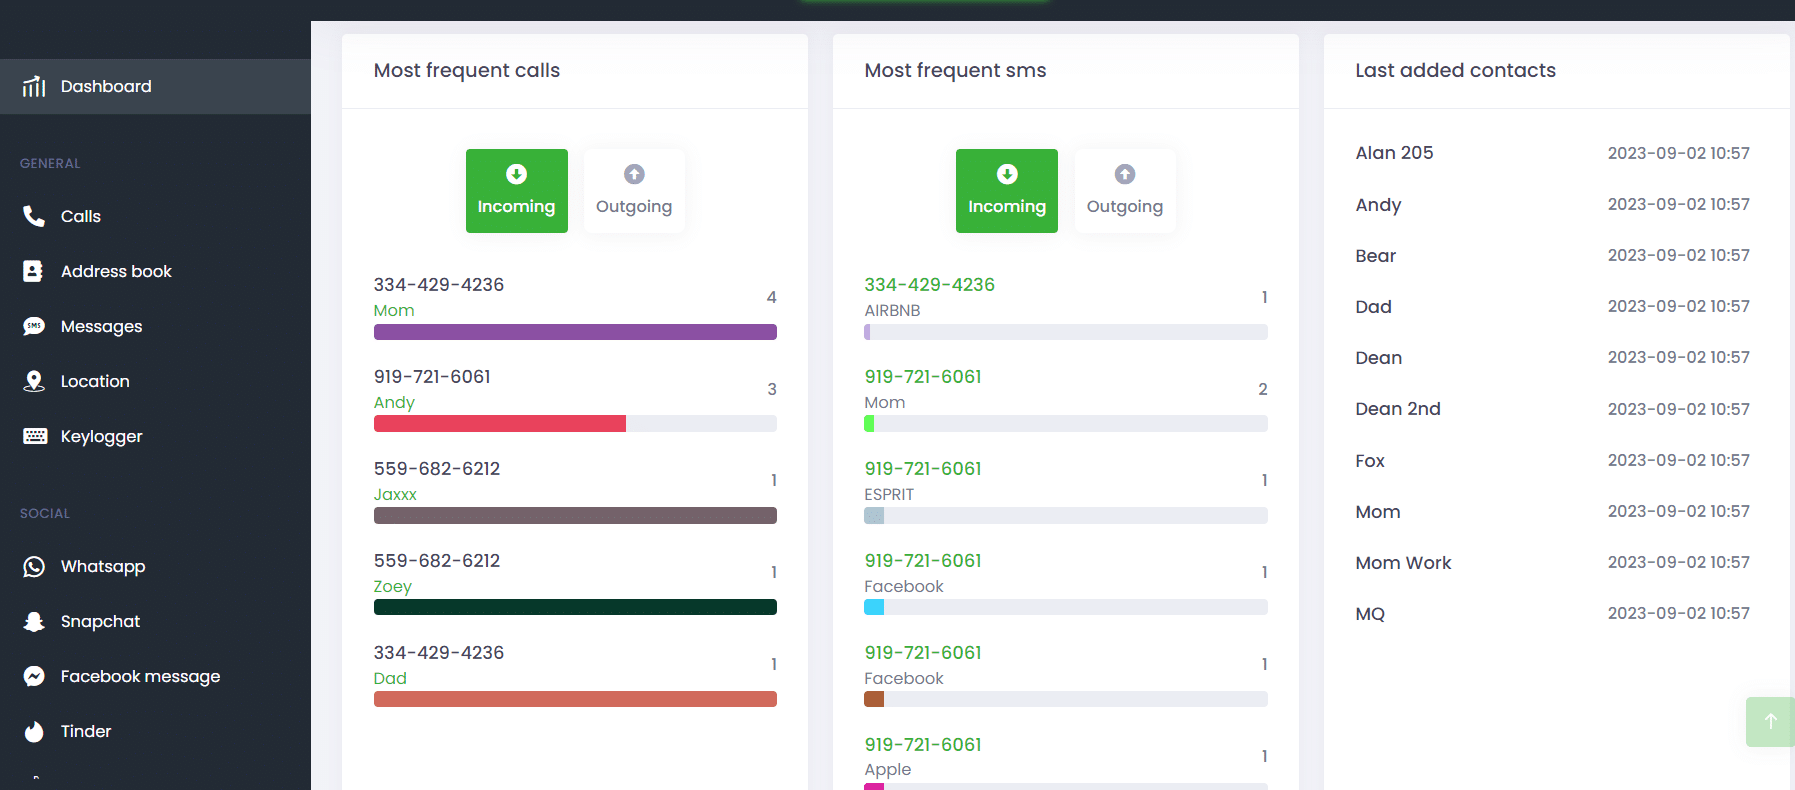This screenshot has width=1795, height=790.
Task: Click the purple call bar for Mom
Action: [x=575, y=332]
